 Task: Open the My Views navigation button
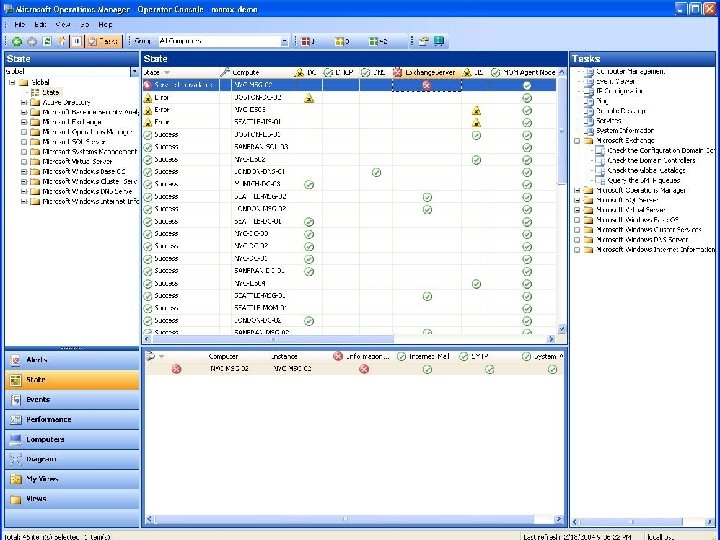[x=72, y=479]
